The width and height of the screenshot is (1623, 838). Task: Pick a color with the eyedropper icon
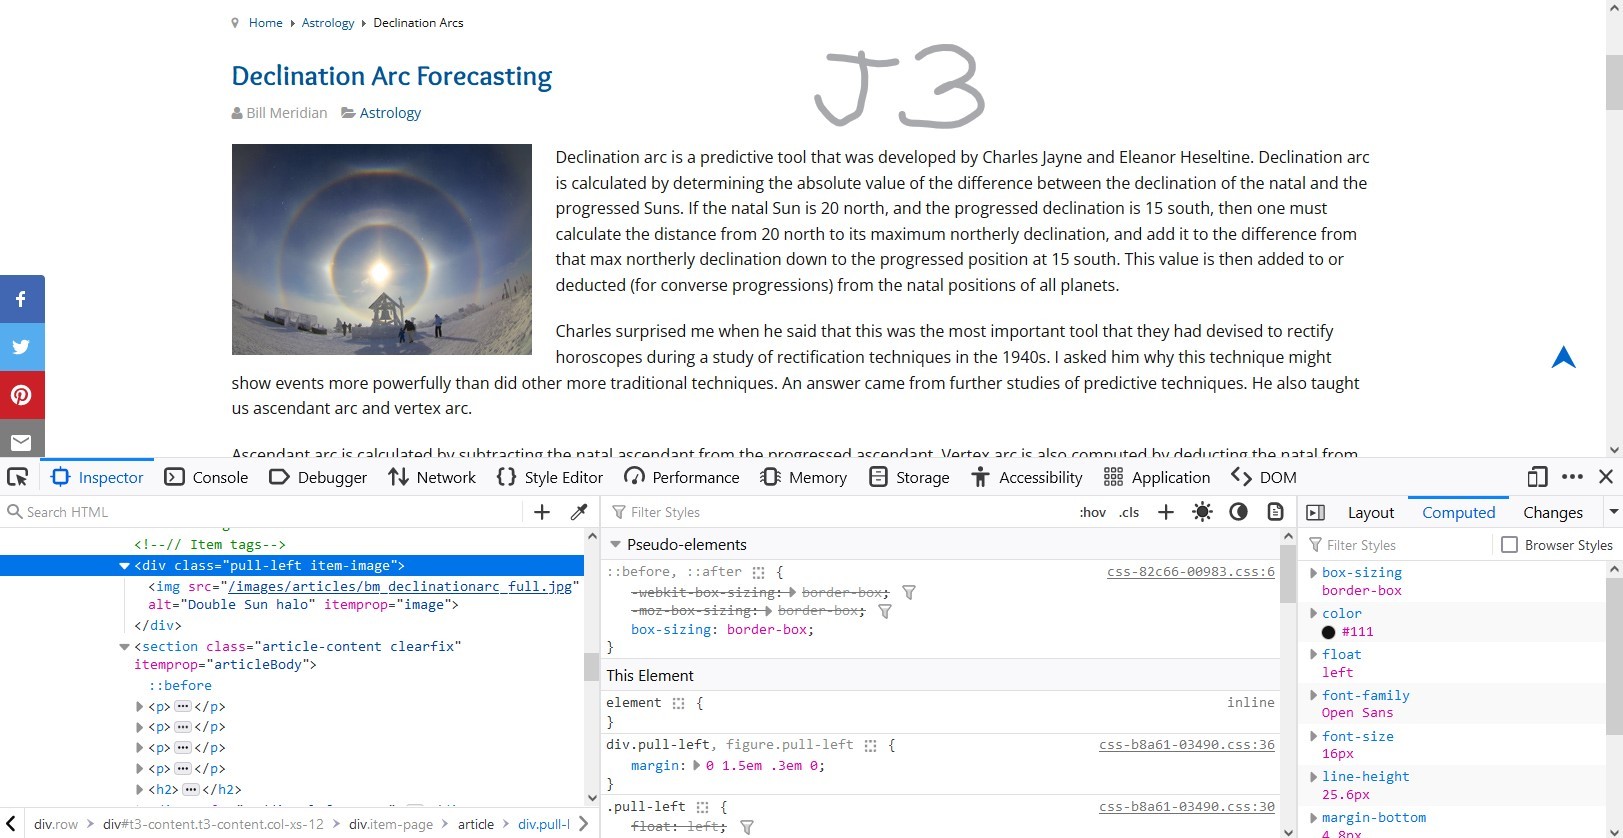(578, 512)
